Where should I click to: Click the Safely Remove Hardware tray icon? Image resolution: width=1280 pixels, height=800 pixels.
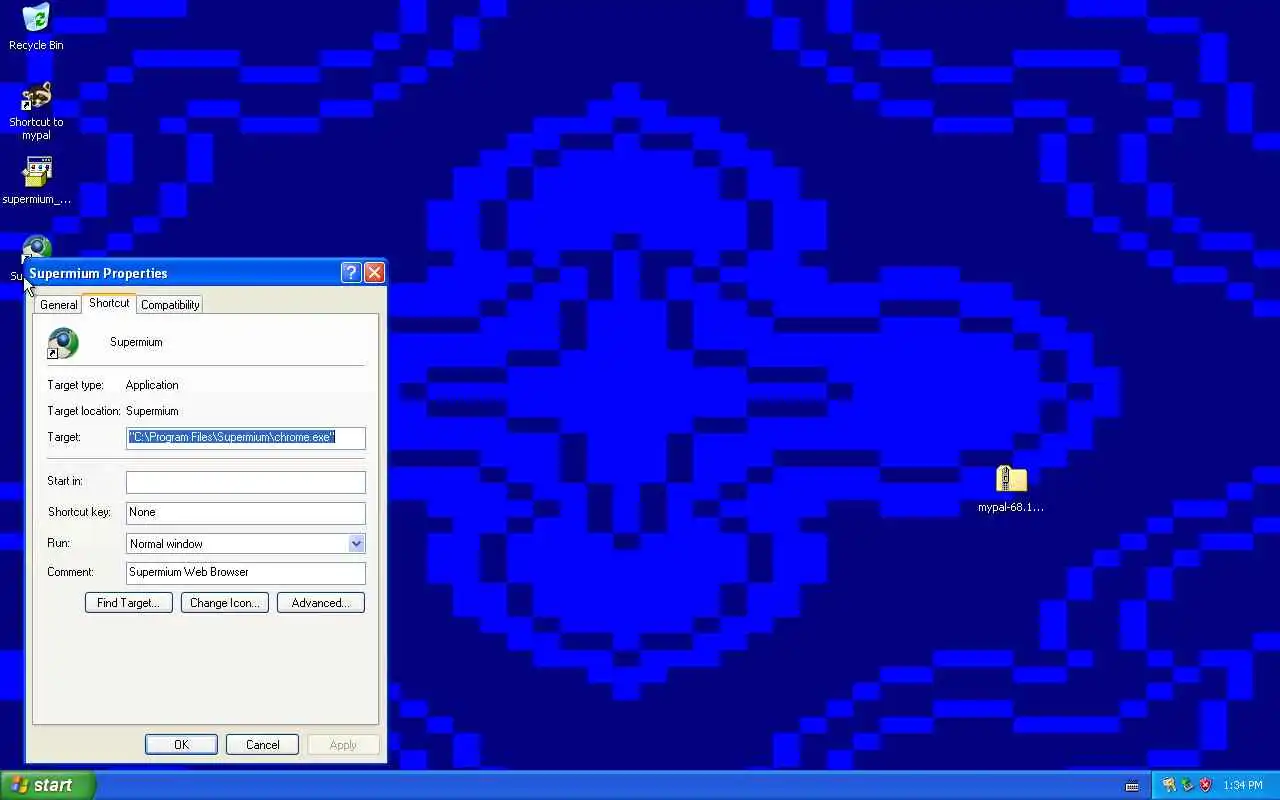click(x=1187, y=786)
